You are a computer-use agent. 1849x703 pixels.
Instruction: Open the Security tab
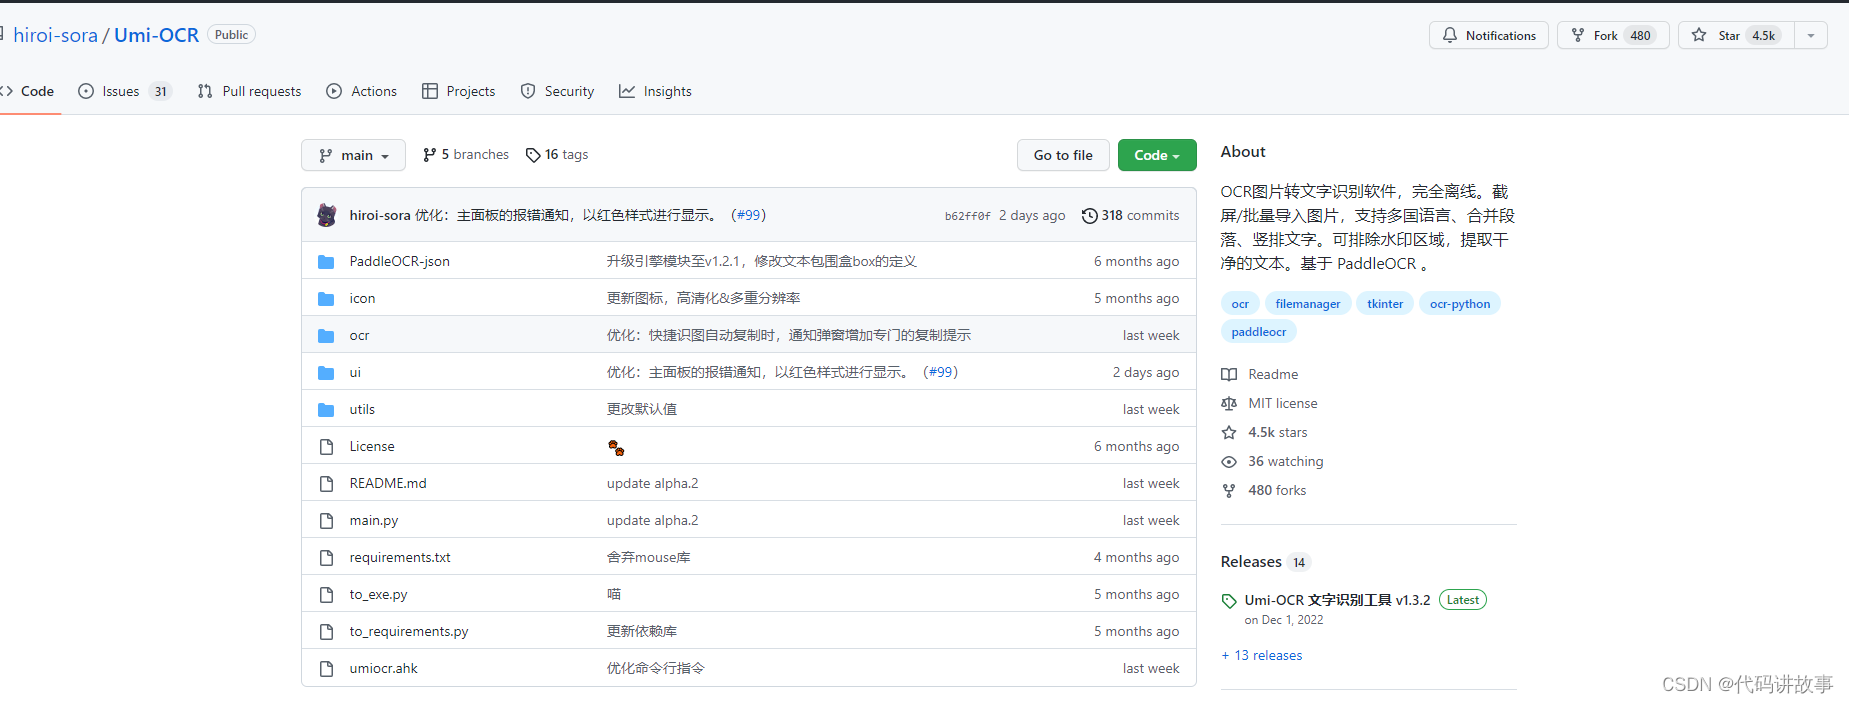click(x=557, y=91)
